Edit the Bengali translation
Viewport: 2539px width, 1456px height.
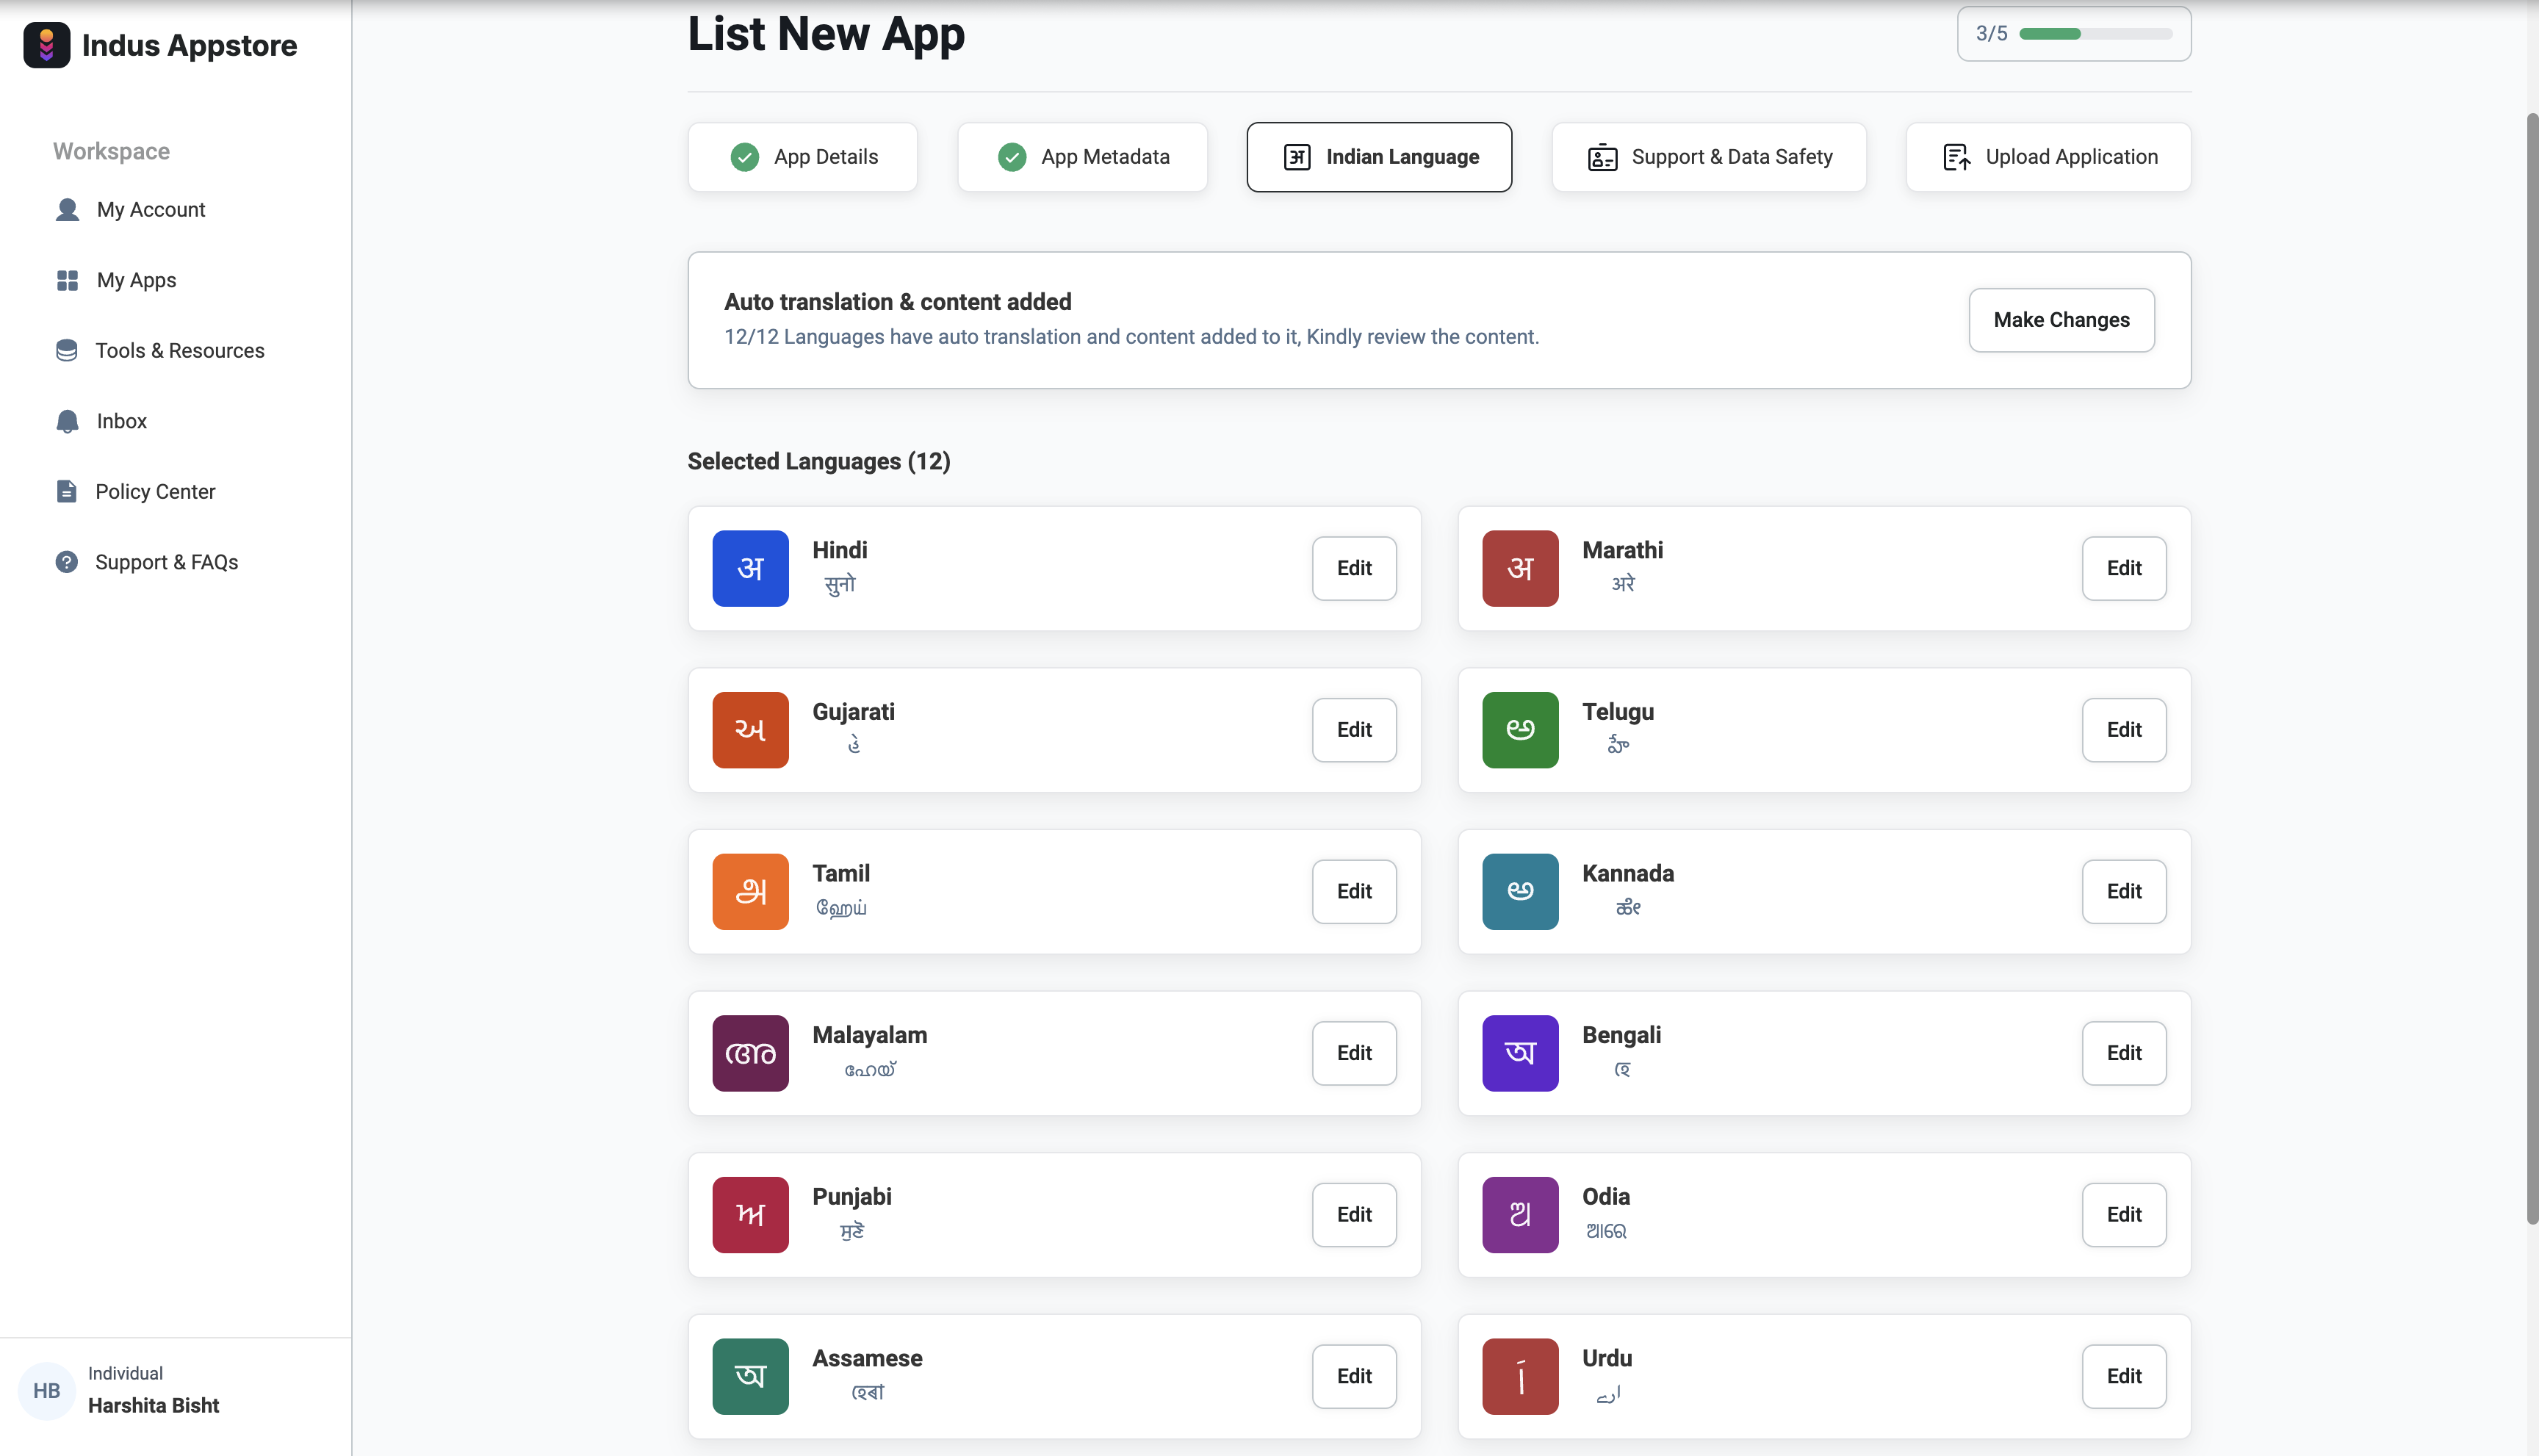[2124, 1053]
